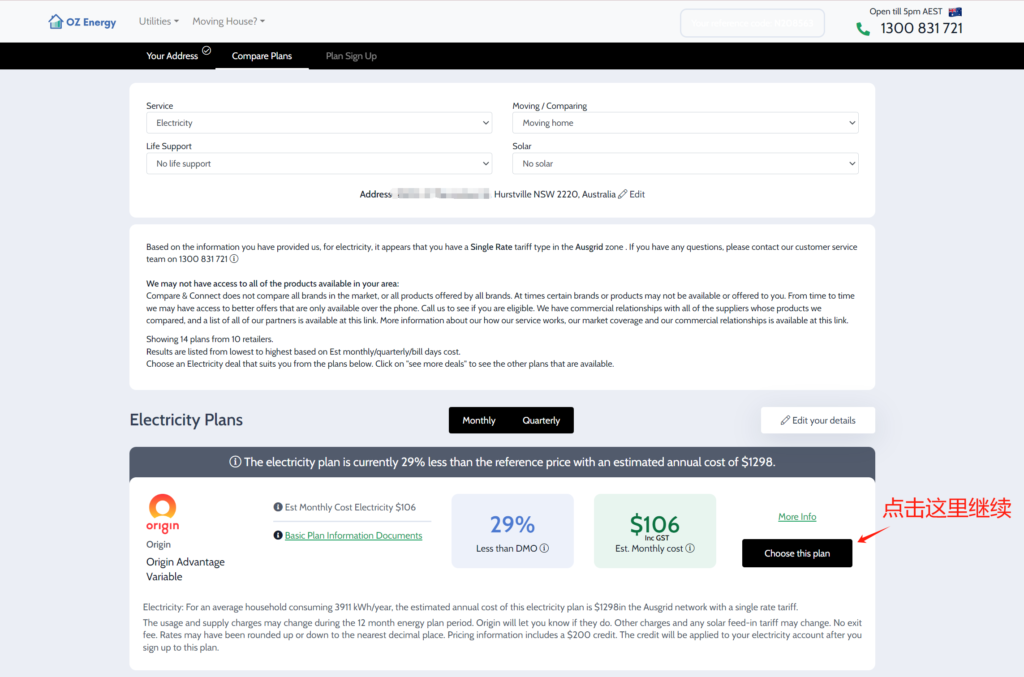Click the address text 'Hurstville NSW 2220, Australia'
Viewport: 1024px width, 677px height.
[554, 194]
